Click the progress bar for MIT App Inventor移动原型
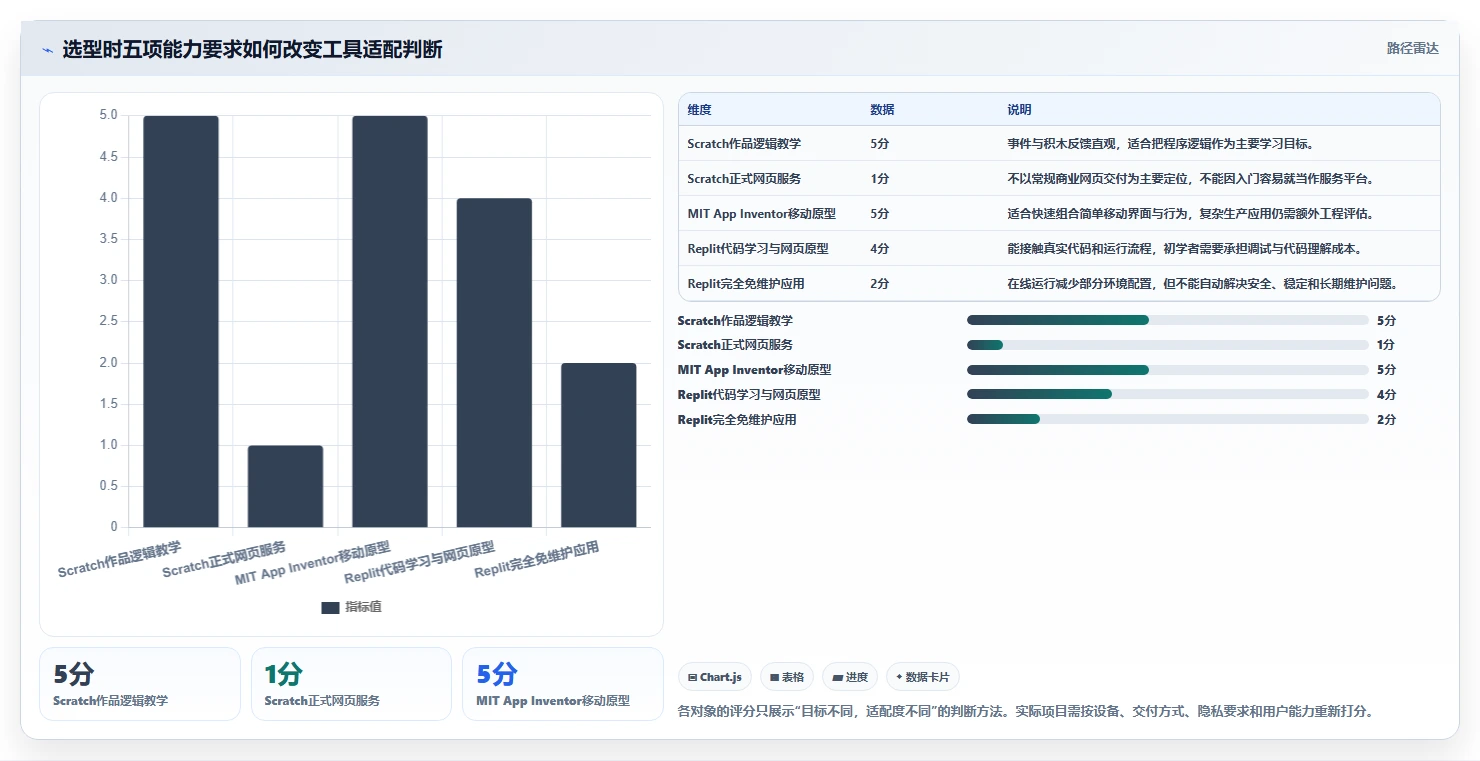1480x761 pixels. coord(1167,370)
